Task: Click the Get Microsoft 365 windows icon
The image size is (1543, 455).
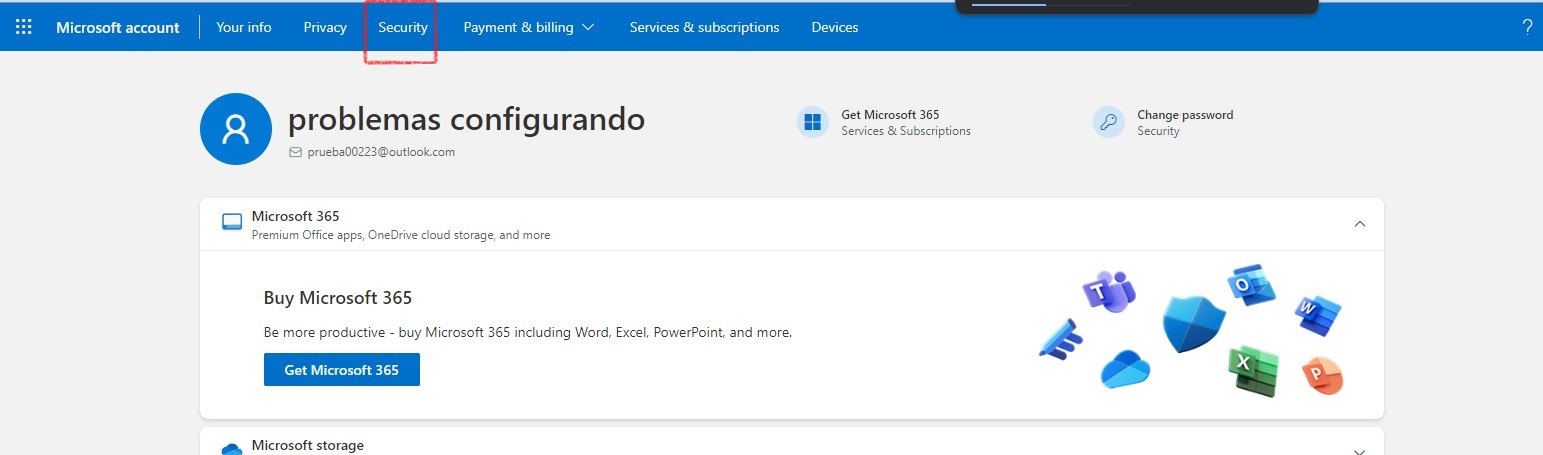Action: [x=813, y=122]
